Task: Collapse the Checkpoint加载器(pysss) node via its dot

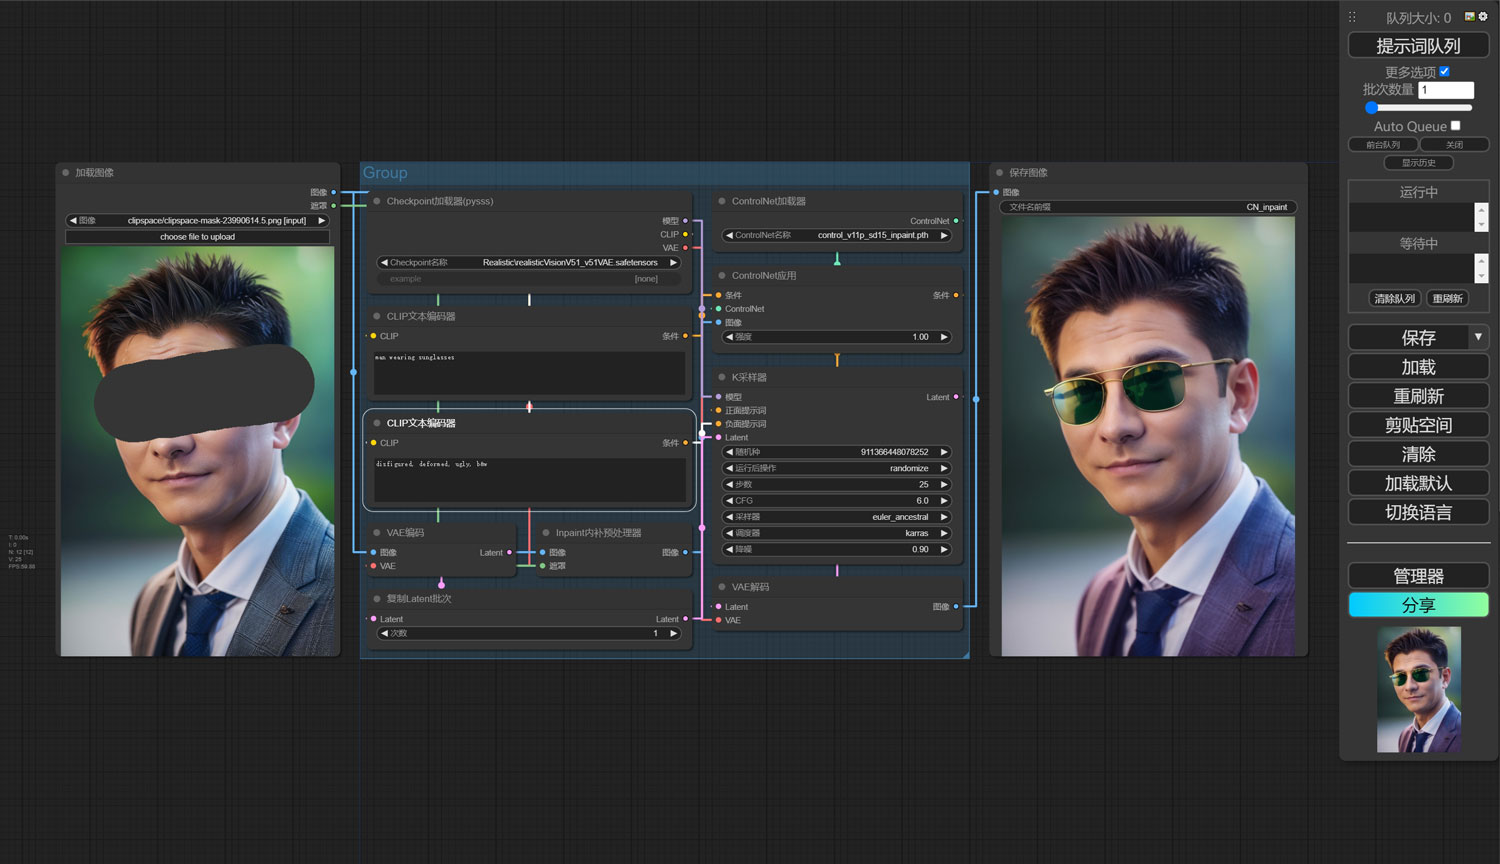Action: click(377, 201)
